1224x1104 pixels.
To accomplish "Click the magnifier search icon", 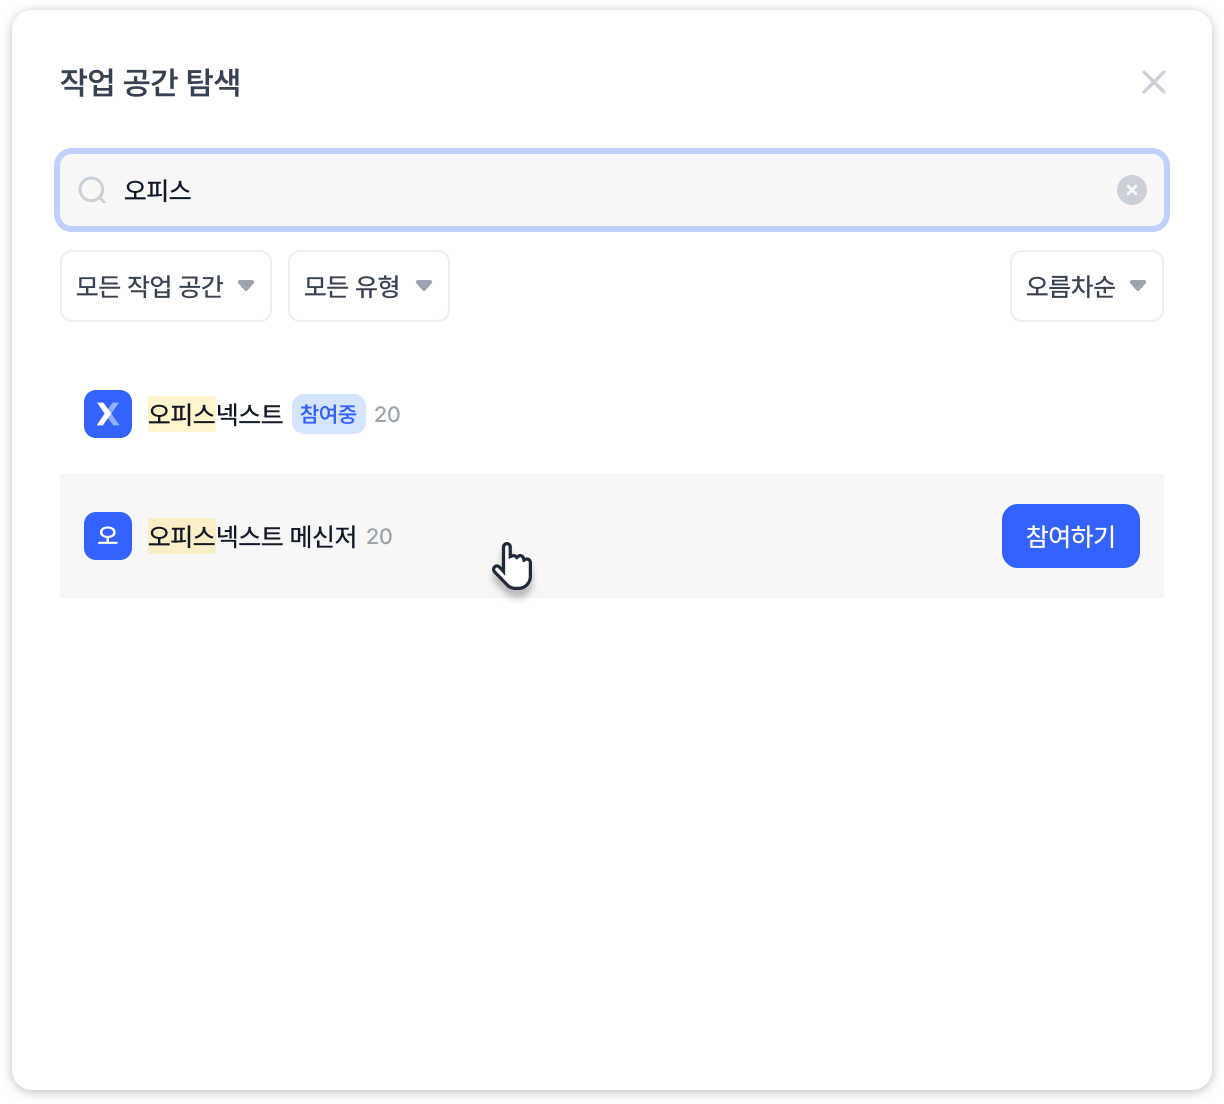I will coord(92,190).
